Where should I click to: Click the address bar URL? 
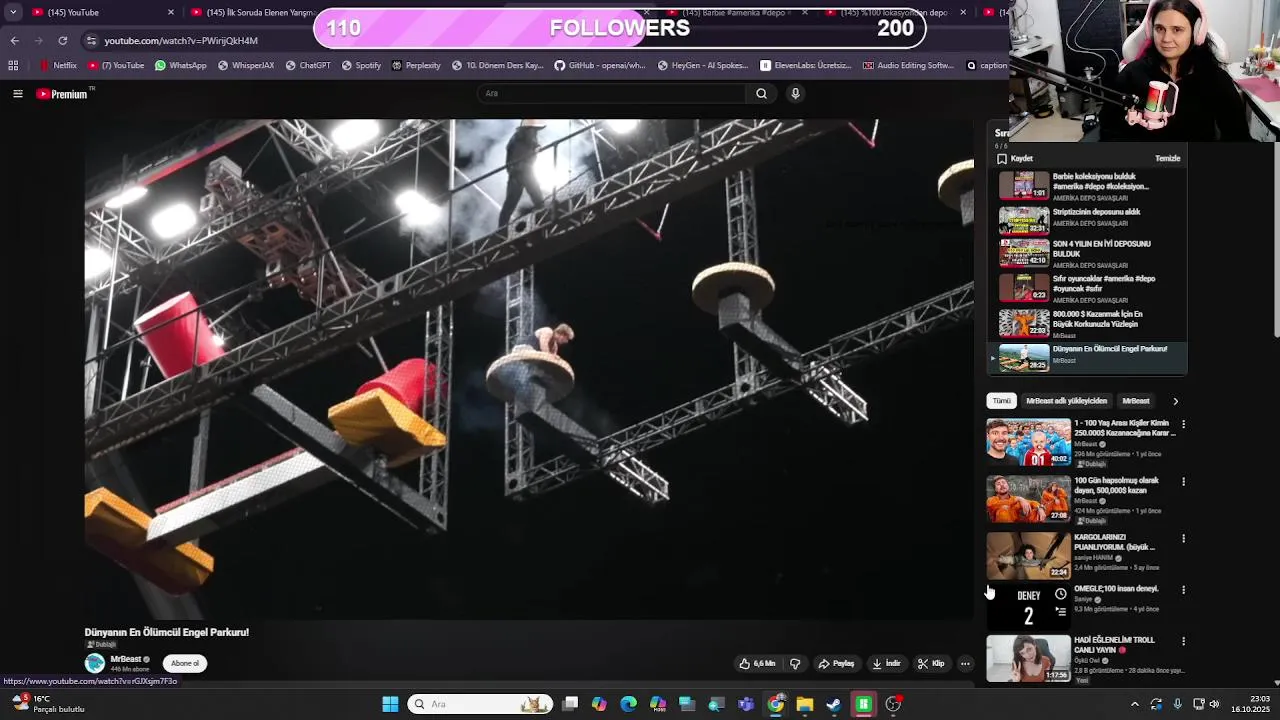pos(181,41)
